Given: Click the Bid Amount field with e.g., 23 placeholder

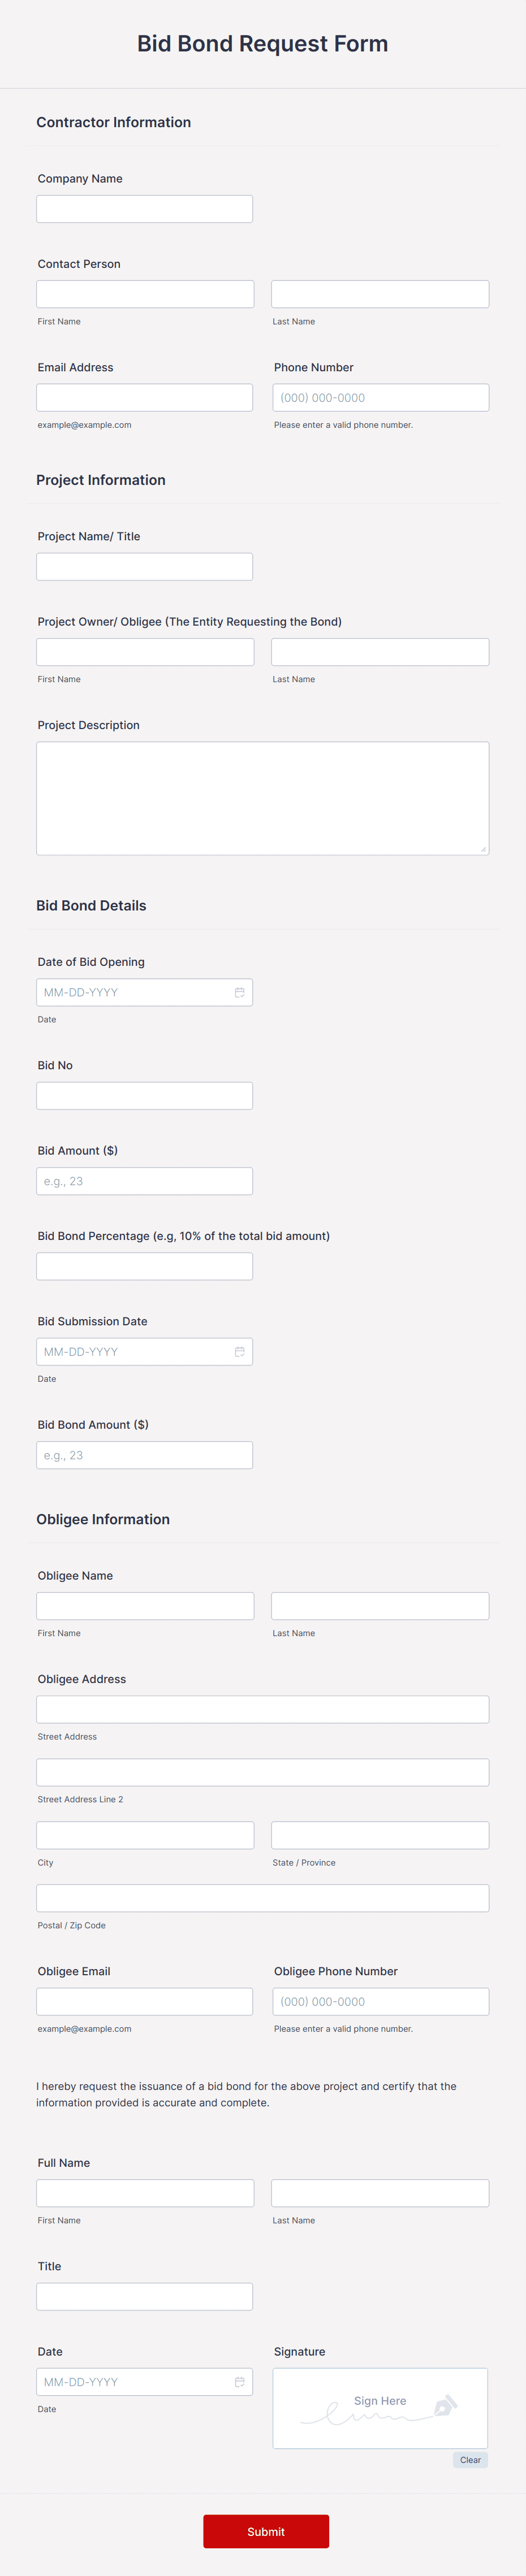Looking at the screenshot, I should click(x=144, y=1180).
